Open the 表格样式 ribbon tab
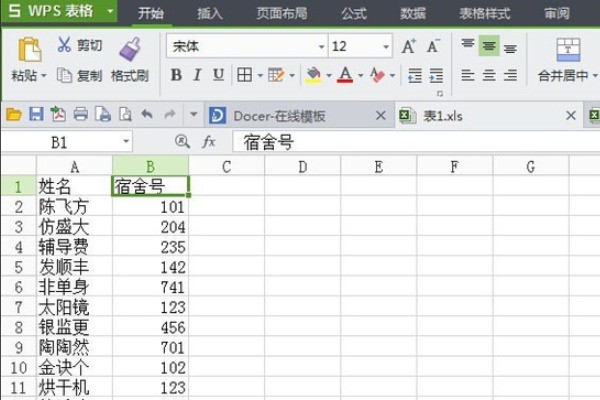This screenshot has width=600, height=400. coord(485,13)
